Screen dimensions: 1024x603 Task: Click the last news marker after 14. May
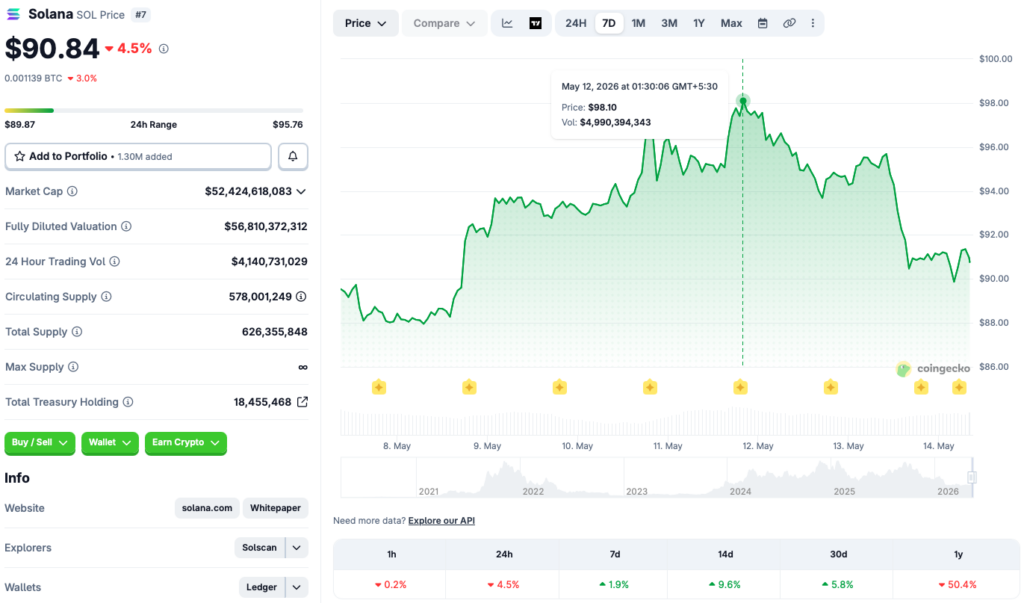pyautogui.click(x=959, y=387)
